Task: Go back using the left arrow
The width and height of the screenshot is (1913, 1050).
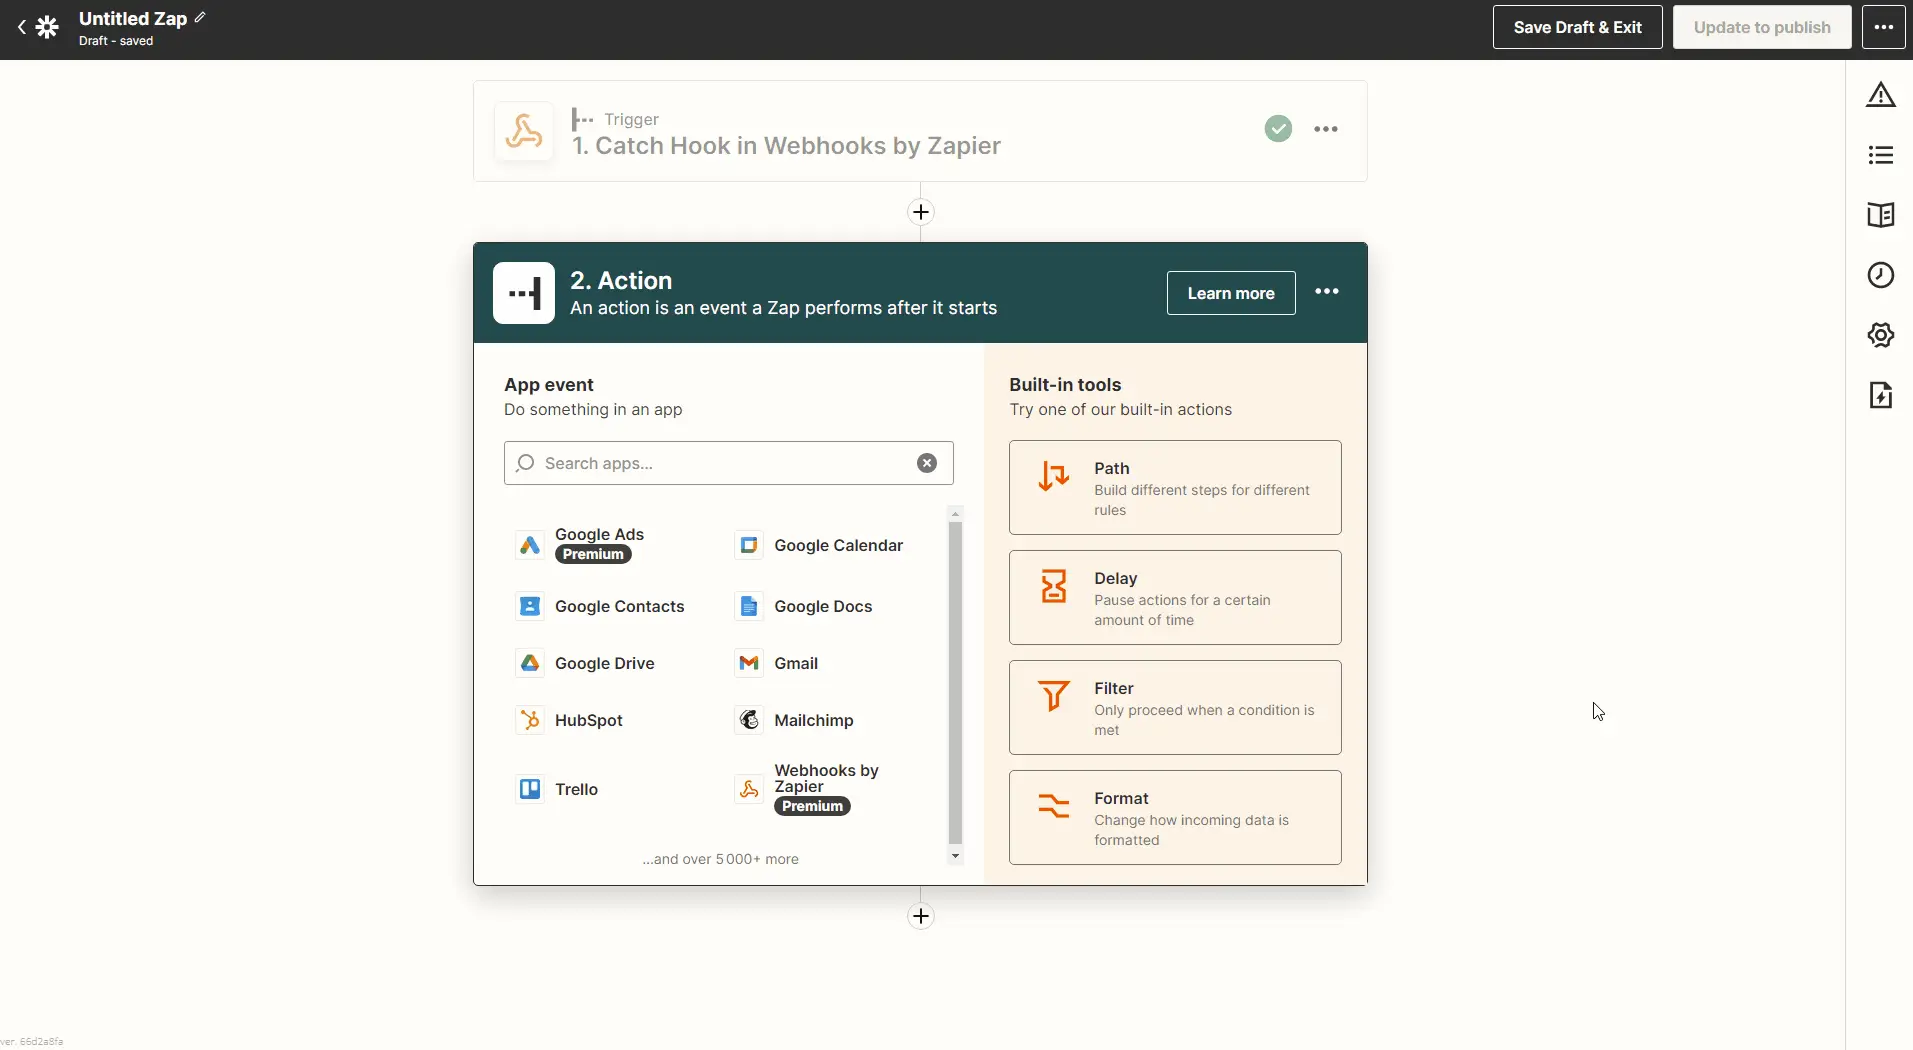Action: point(21,28)
